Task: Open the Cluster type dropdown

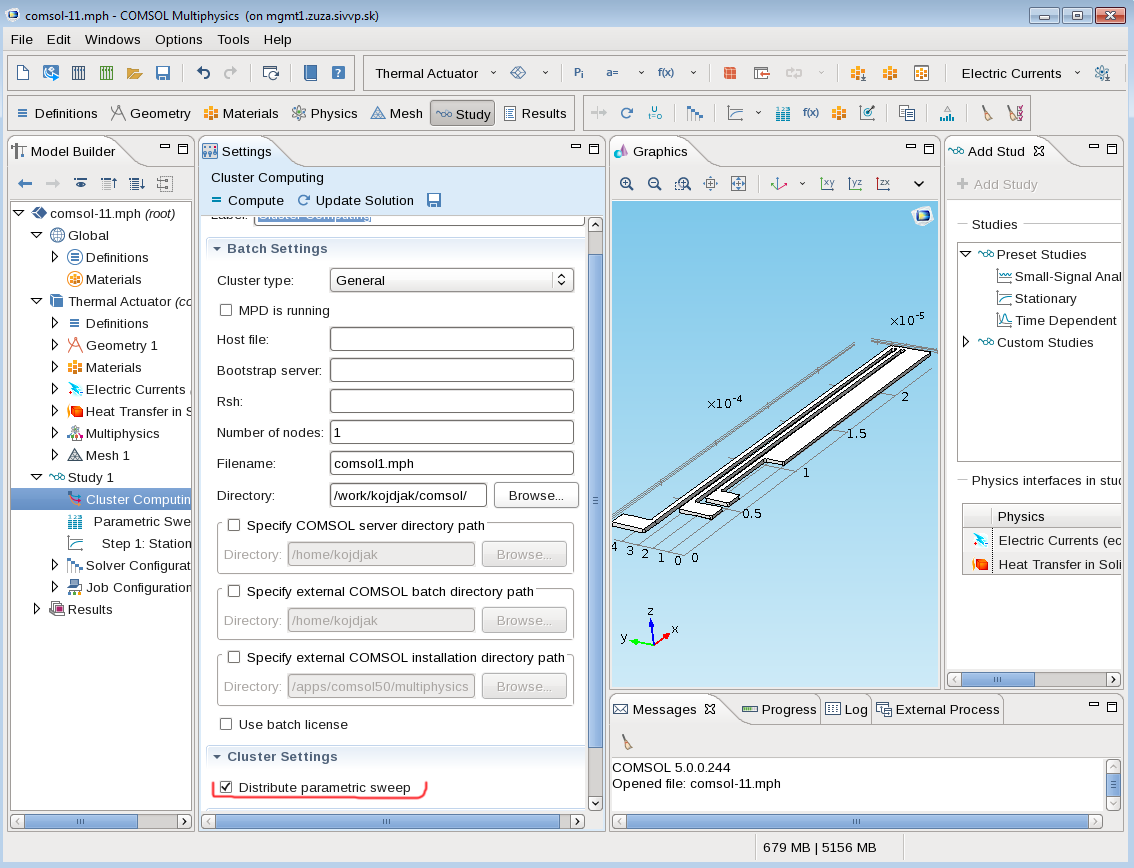Action: point(451,281)
